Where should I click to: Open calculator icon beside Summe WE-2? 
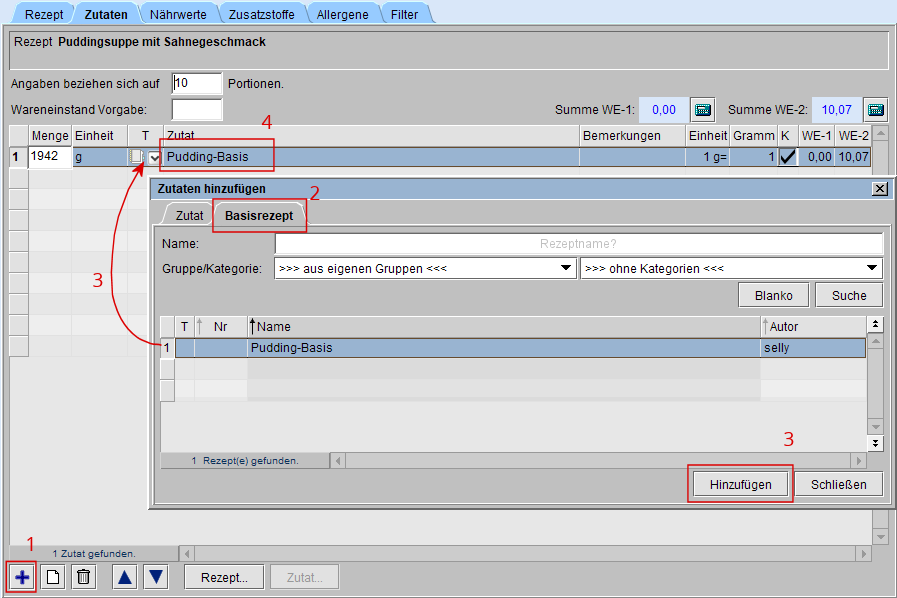pyautogui.click(x=876, y=109)
